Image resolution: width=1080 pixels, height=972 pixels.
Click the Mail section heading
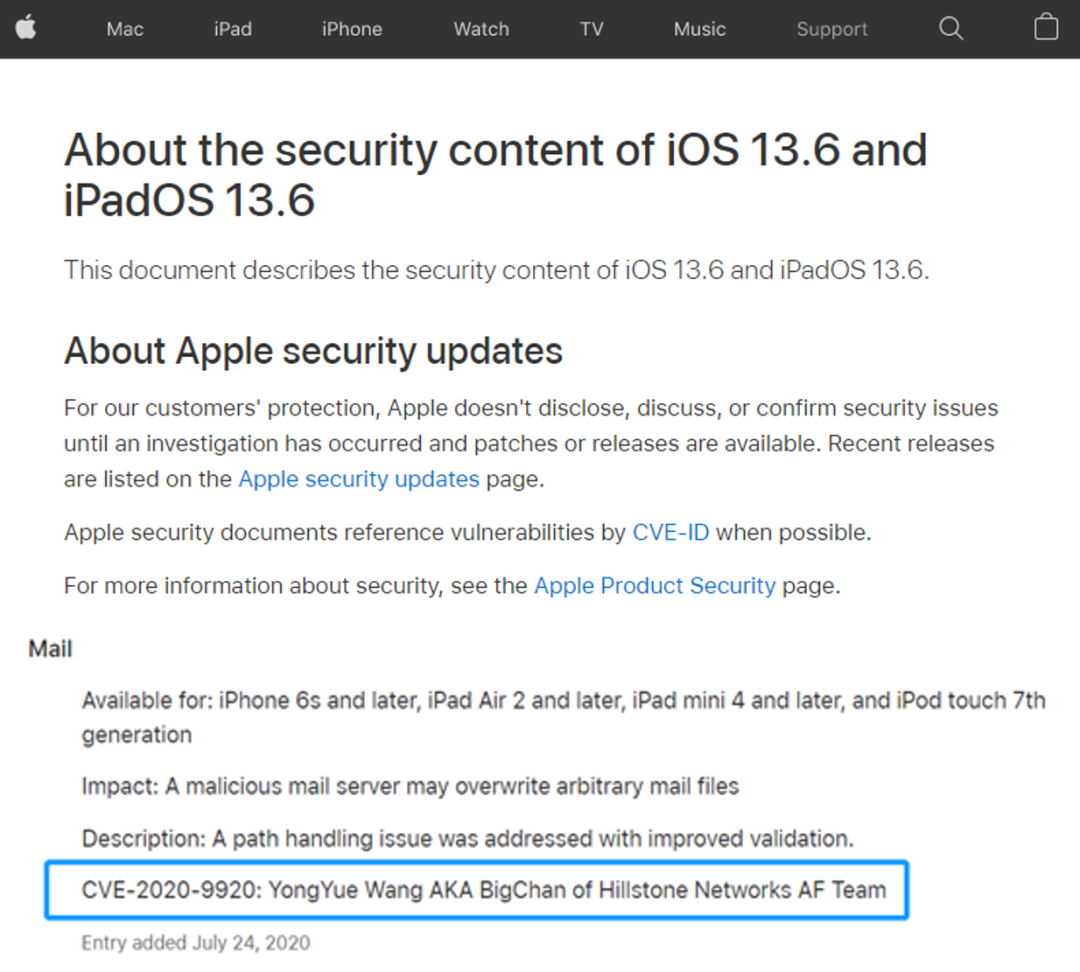pos(50,649)
